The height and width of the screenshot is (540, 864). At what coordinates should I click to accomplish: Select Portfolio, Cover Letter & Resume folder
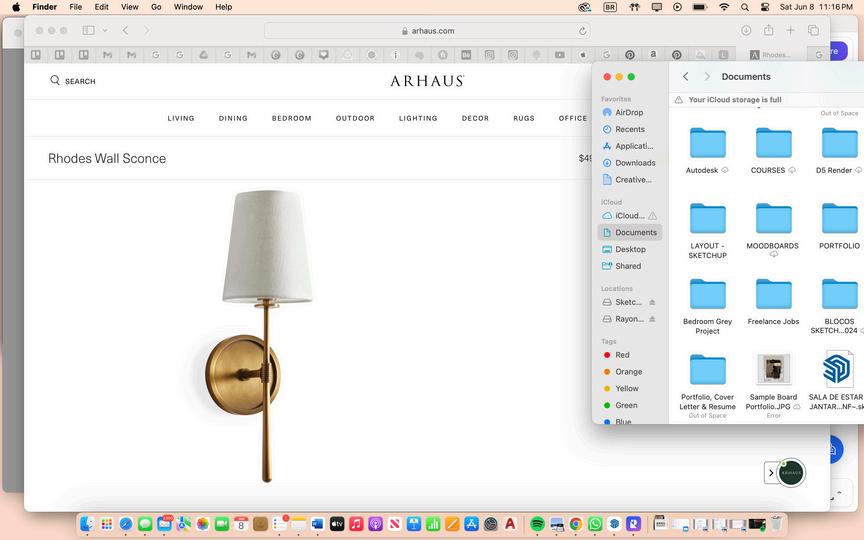[708, 370]
